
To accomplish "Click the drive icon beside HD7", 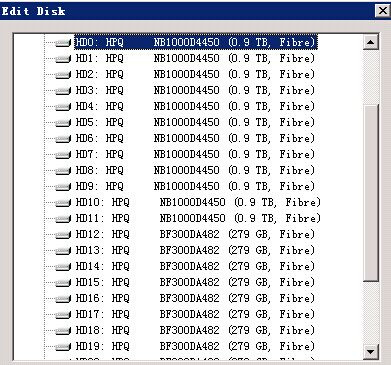I will [63, 154].
